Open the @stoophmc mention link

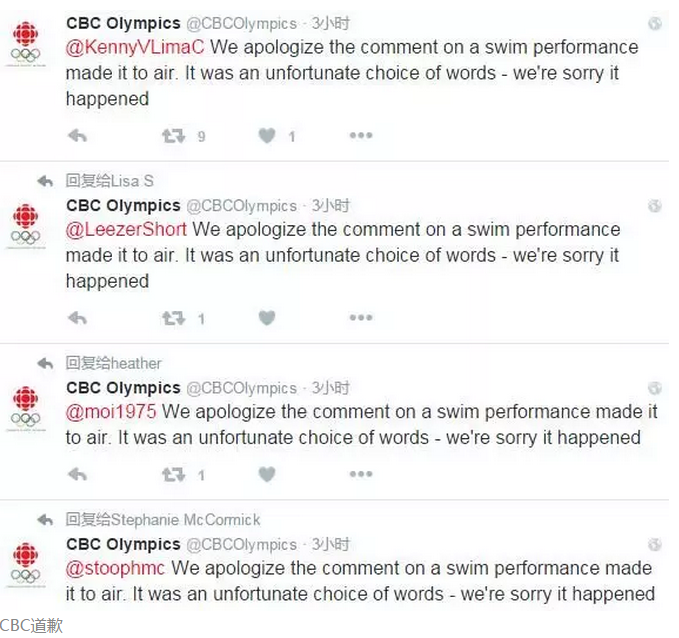click(115, 568)
